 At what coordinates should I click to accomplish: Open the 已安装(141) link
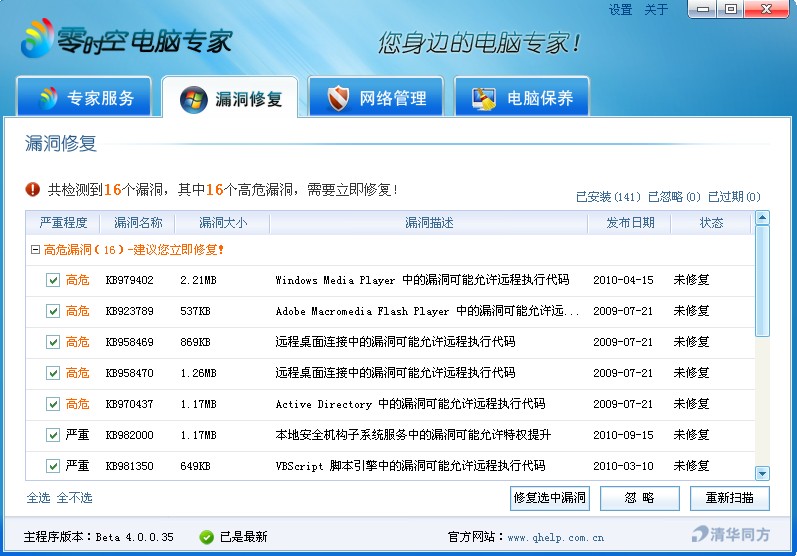pyautogui.click(x=608, y=197)
